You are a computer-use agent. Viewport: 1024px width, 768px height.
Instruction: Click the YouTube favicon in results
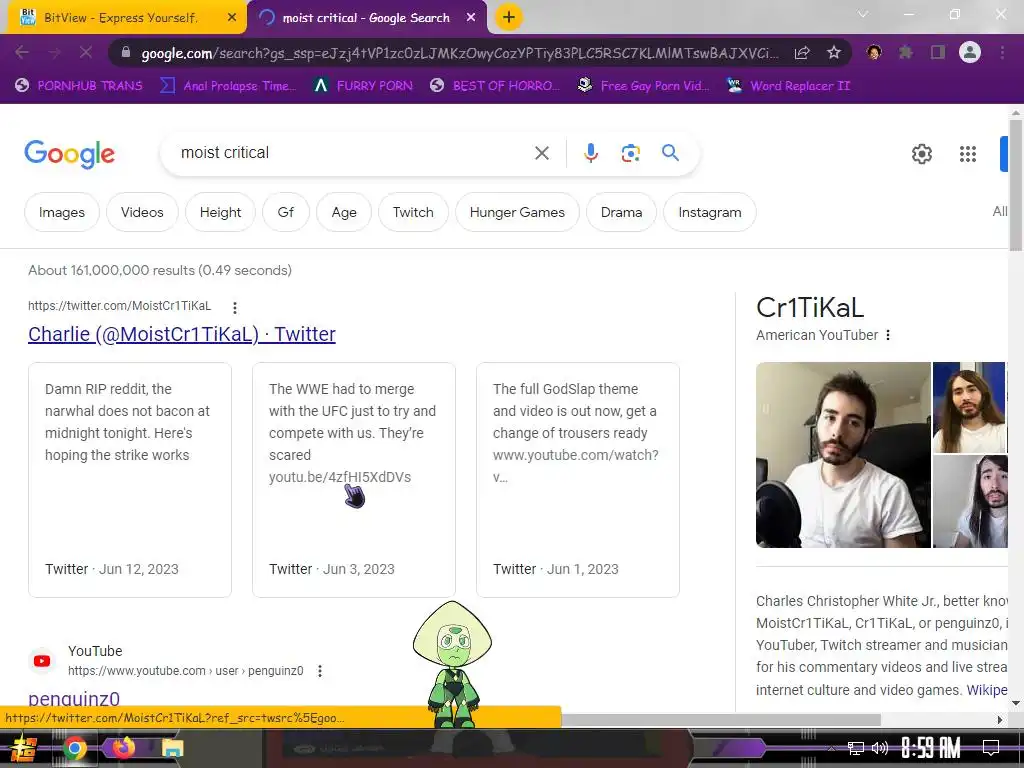(x=42, y=661)
